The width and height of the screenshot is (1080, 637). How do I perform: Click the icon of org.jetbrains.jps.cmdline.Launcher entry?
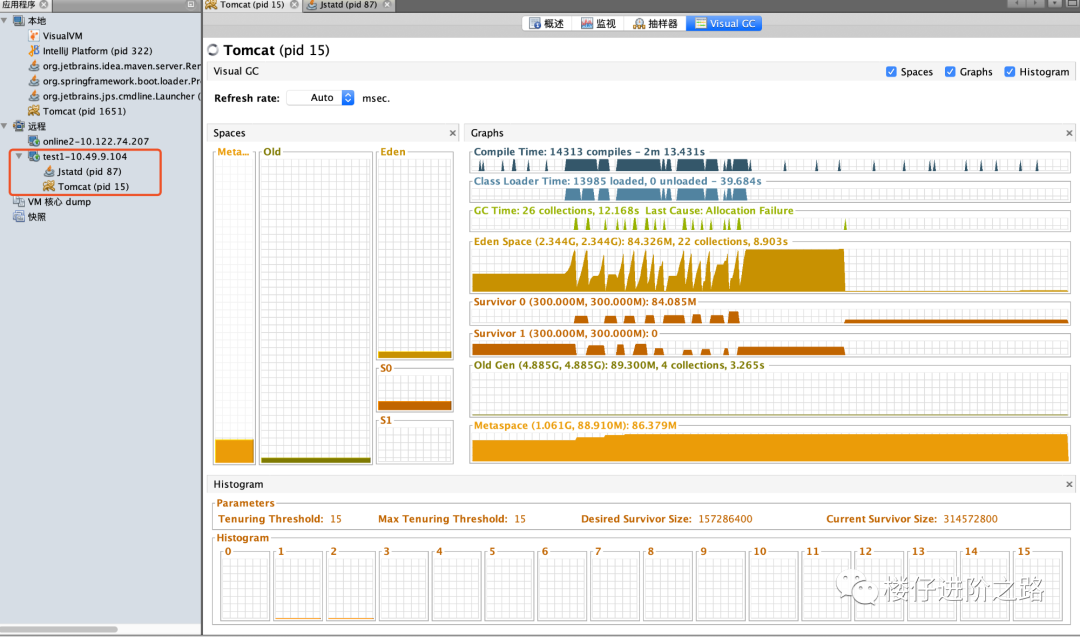pyautogui.click(x=34, y=96)
